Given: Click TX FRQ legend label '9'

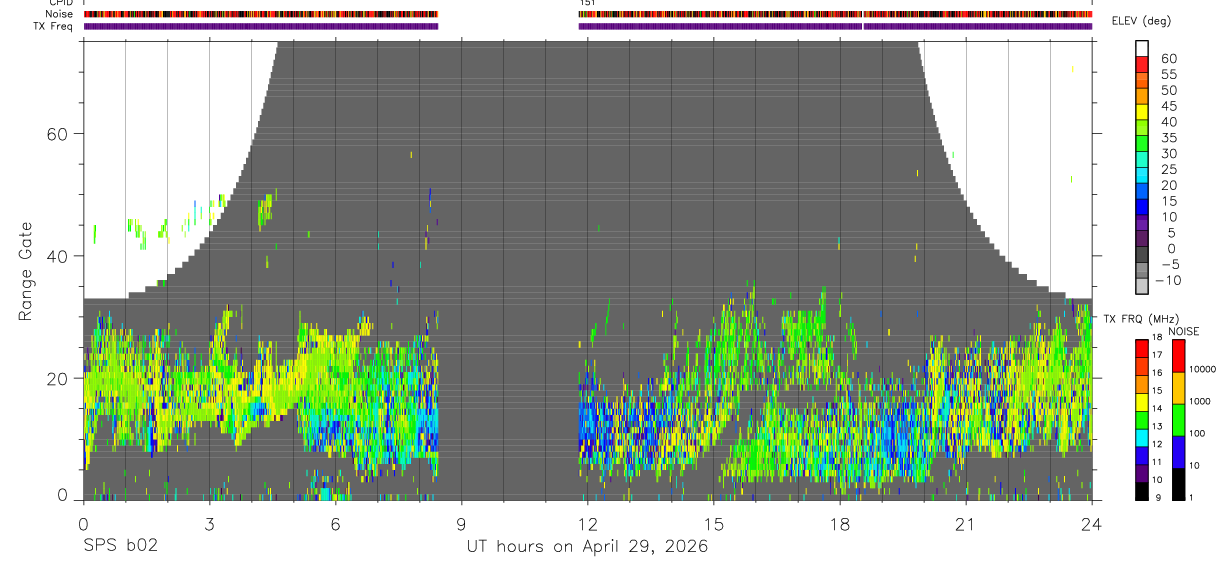Looking at the screenshot, I should pyautogui.click(x=1157, y=498).
